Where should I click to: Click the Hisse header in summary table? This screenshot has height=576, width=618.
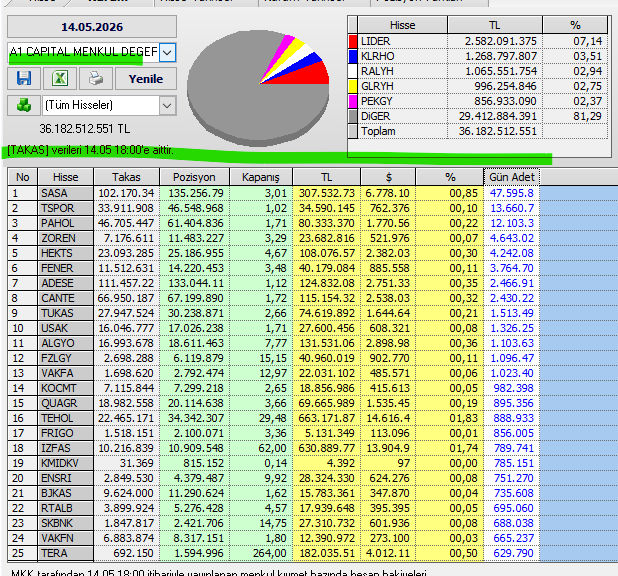[x=402, y=25]
